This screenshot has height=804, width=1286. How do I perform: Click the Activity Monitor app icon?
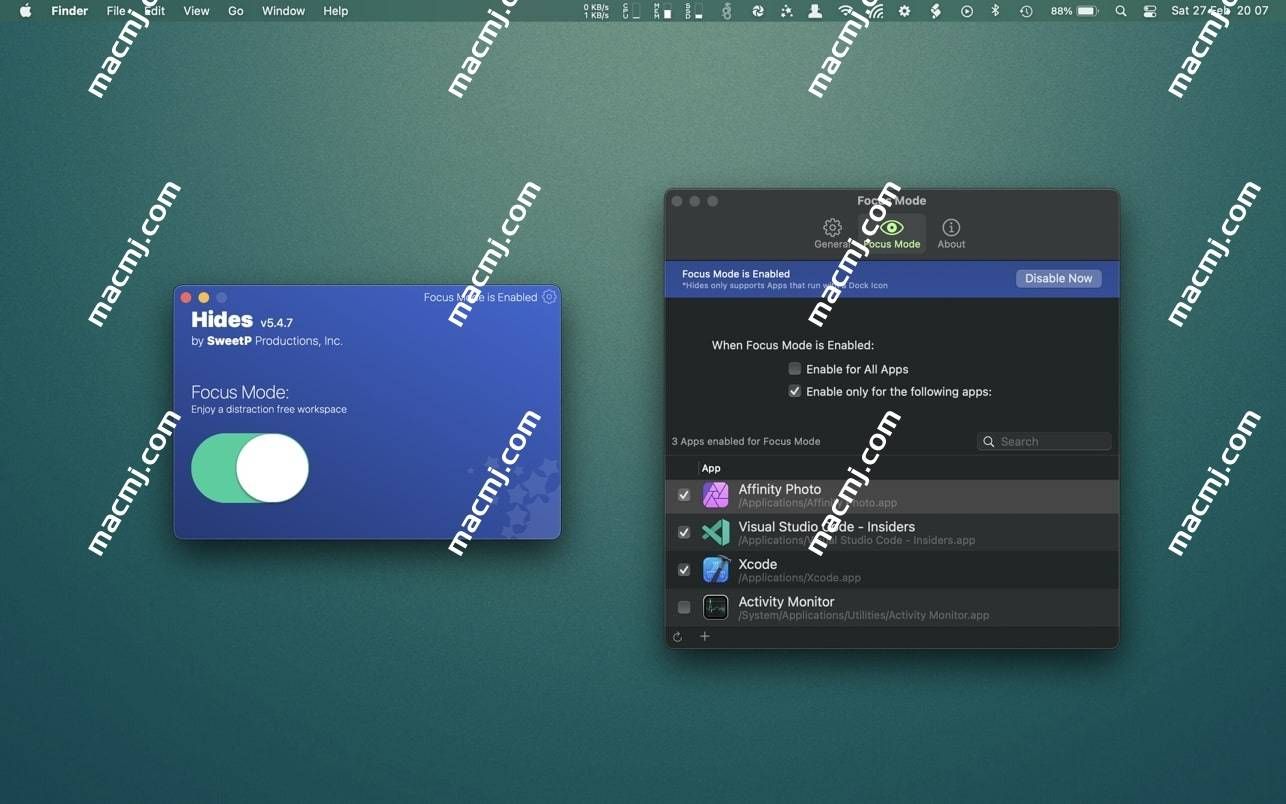(716, 607)
